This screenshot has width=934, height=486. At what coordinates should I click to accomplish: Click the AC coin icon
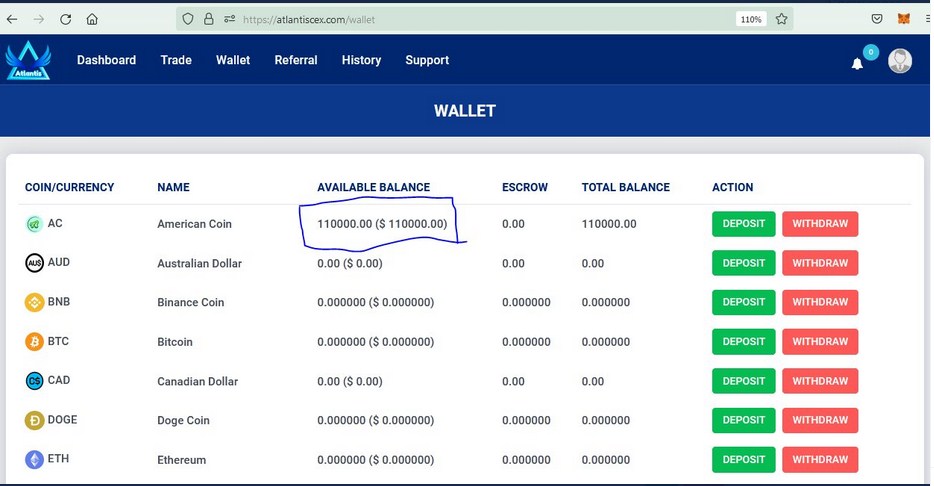click(35, 224)
